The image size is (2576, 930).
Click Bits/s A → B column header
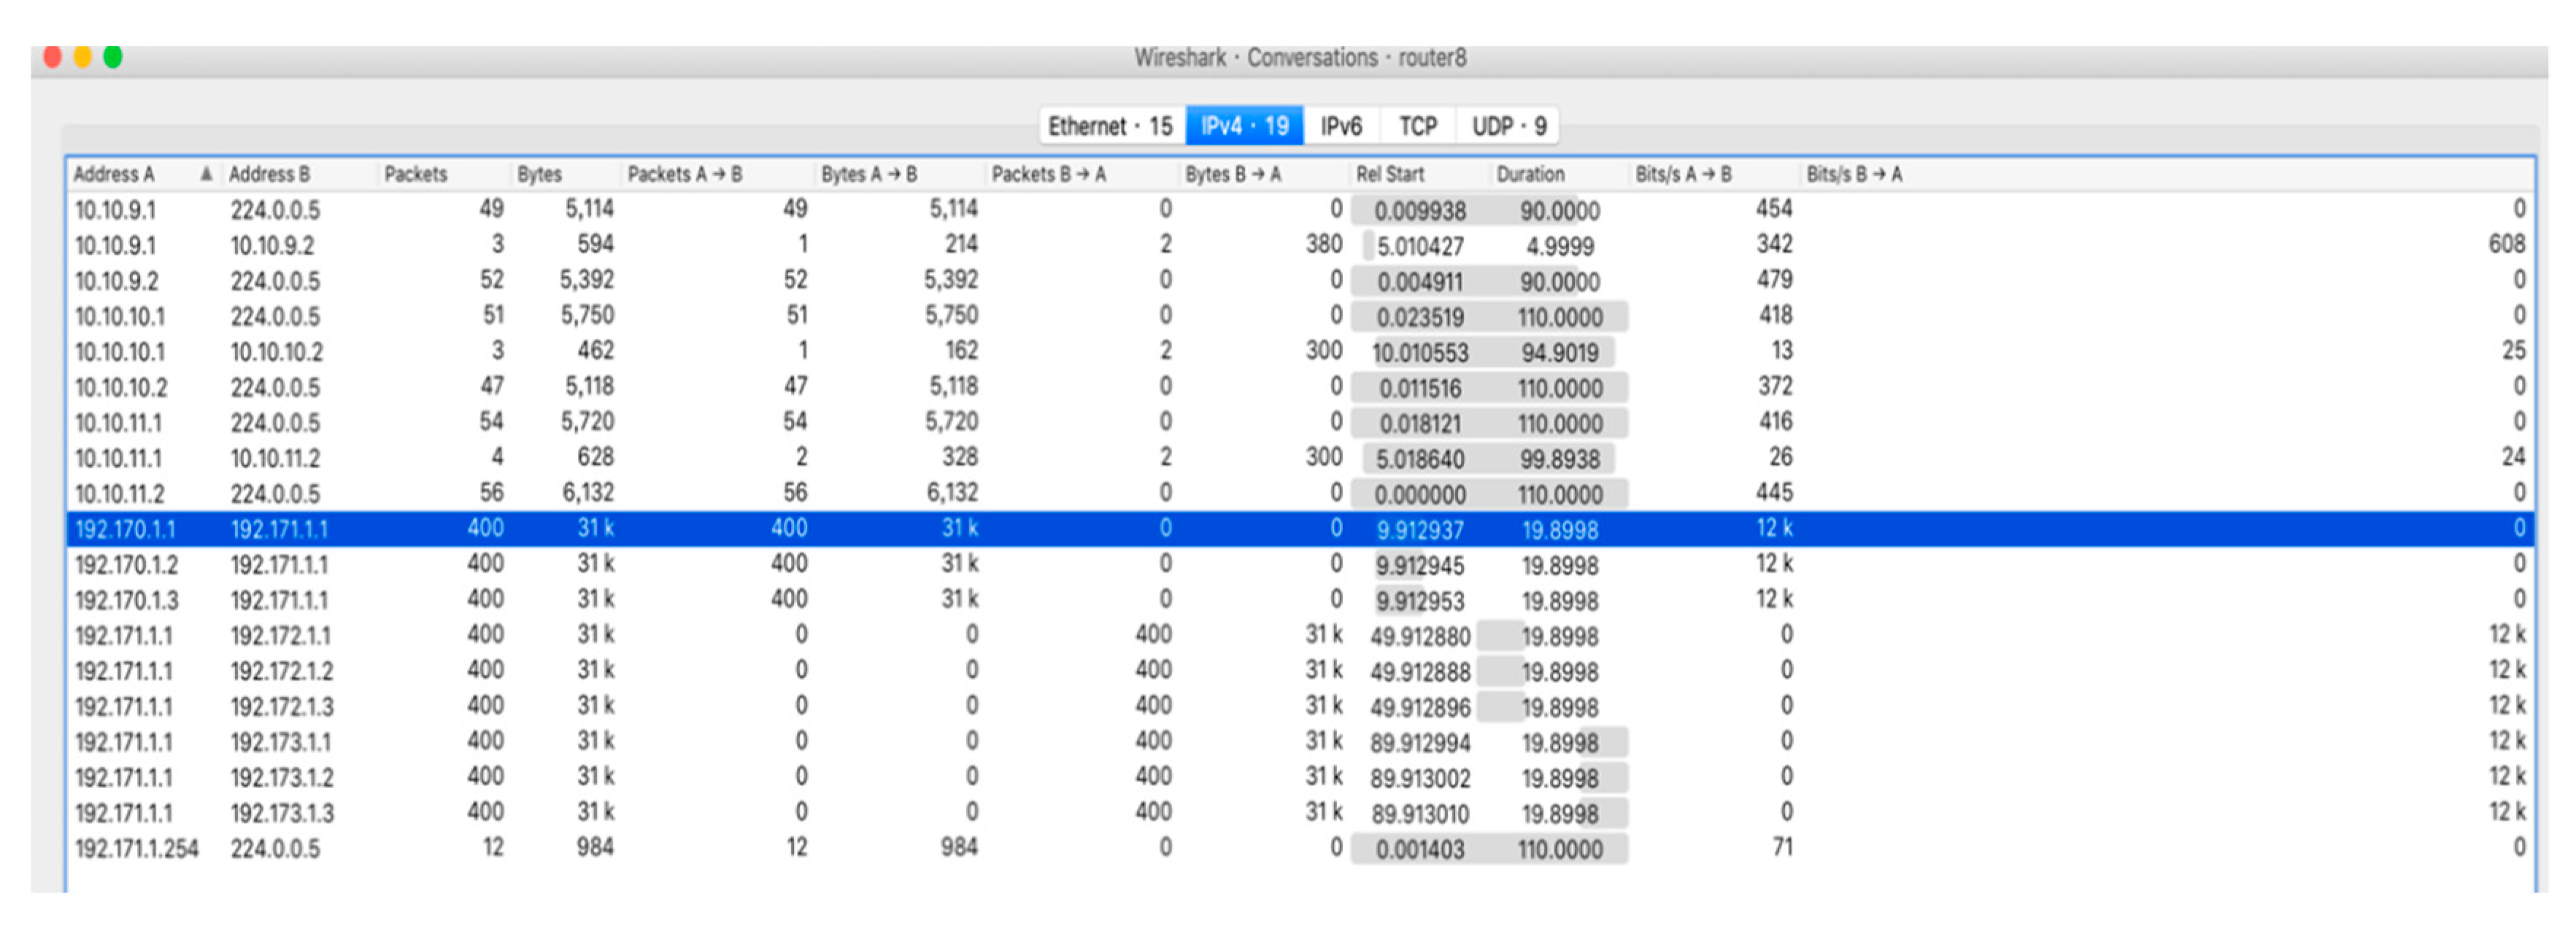coord(1684,174)
